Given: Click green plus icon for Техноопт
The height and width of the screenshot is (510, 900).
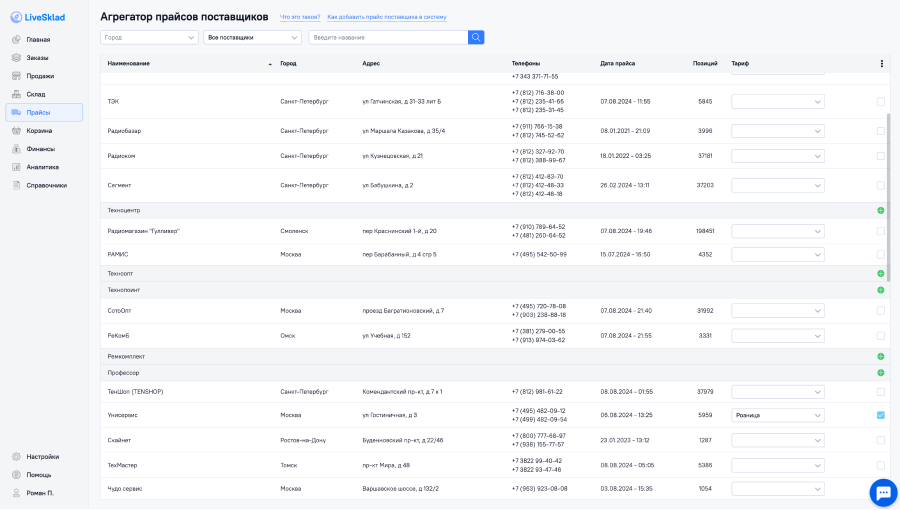Looking at the screenshot, I should (x=880, y=274).
